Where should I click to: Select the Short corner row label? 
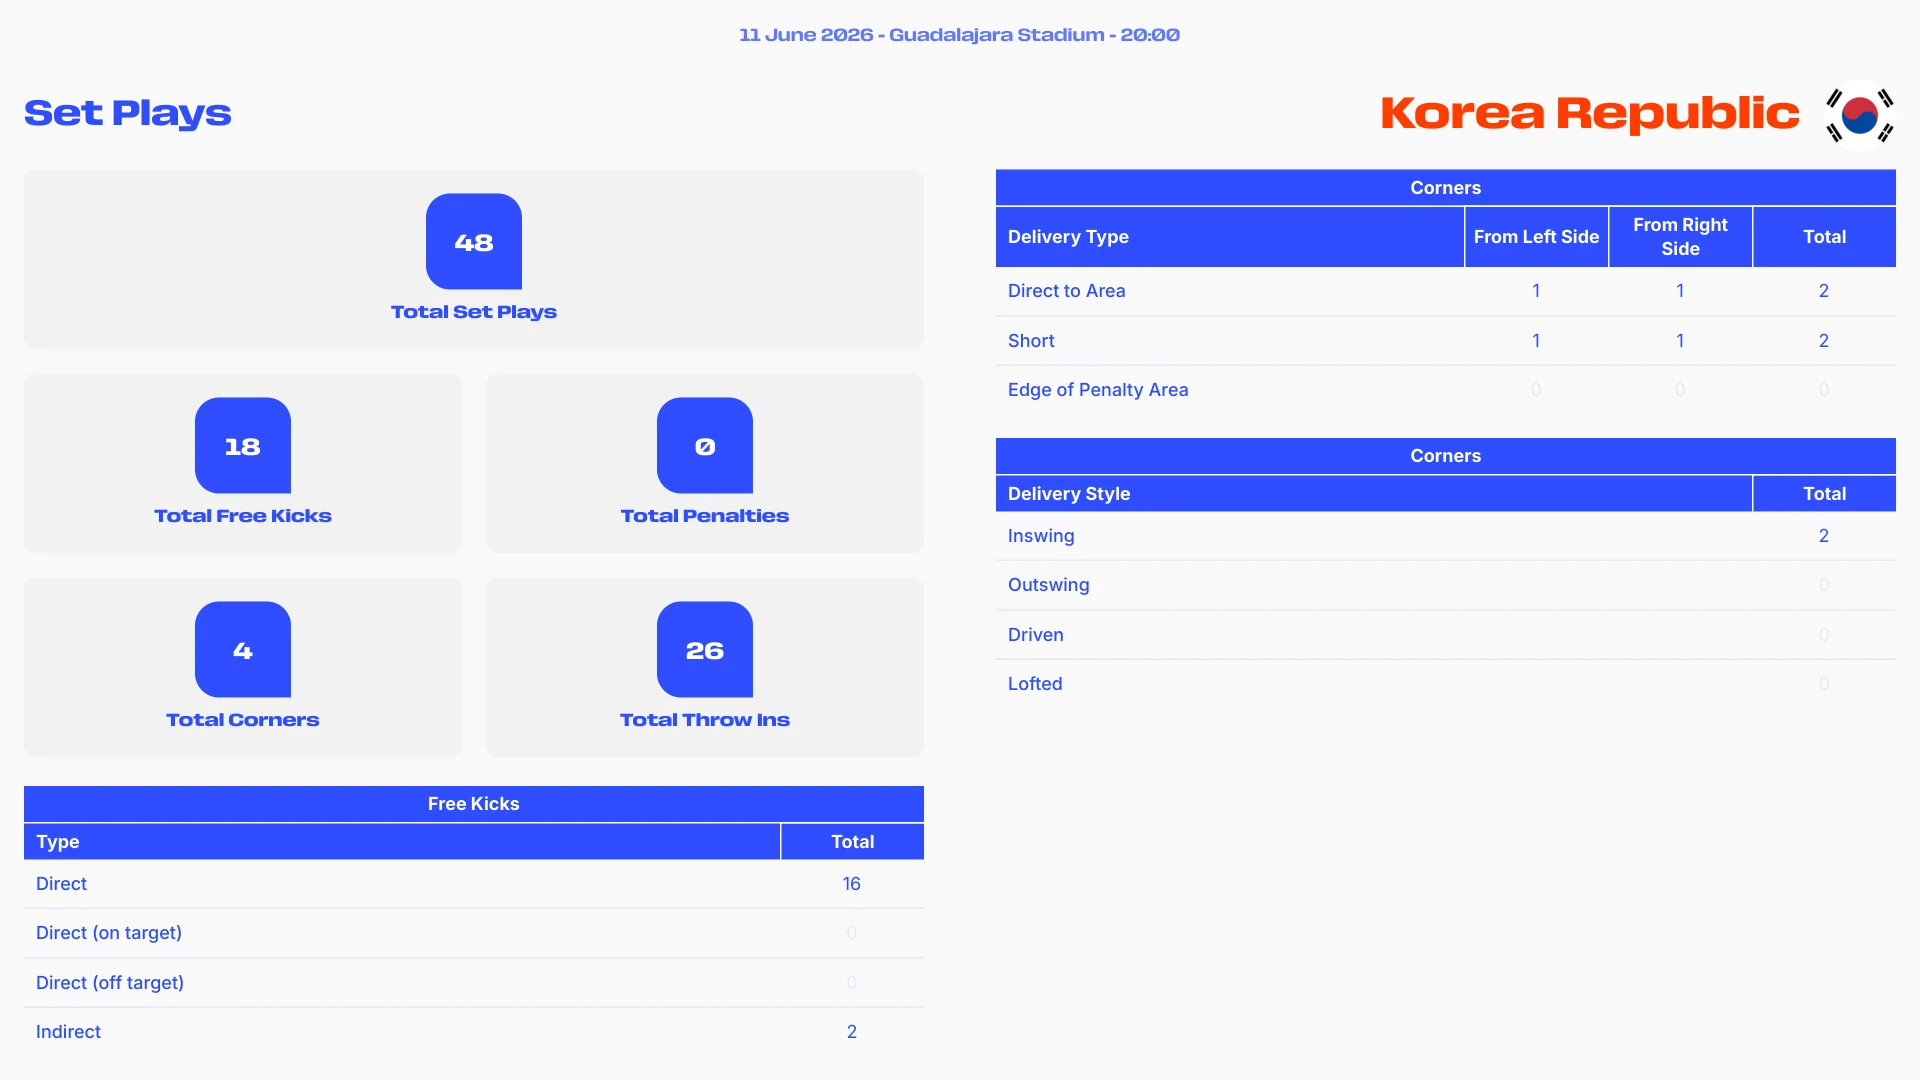[x=1032, y=341]
